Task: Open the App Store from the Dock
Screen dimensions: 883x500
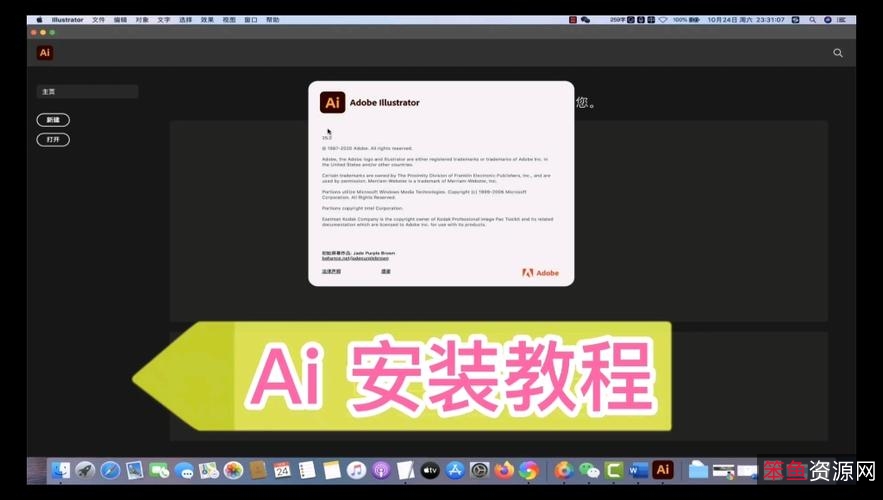Action: pos(455,470)
